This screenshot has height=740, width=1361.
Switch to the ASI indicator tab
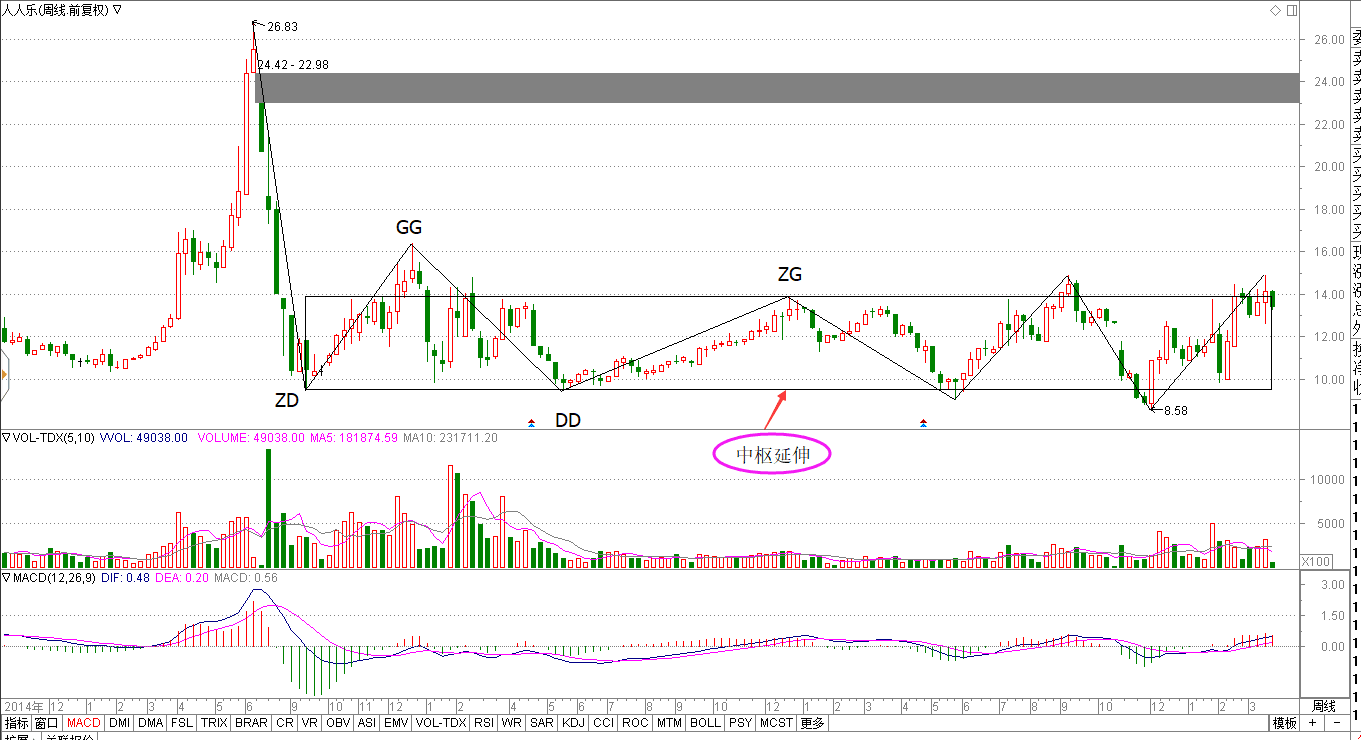367,723
